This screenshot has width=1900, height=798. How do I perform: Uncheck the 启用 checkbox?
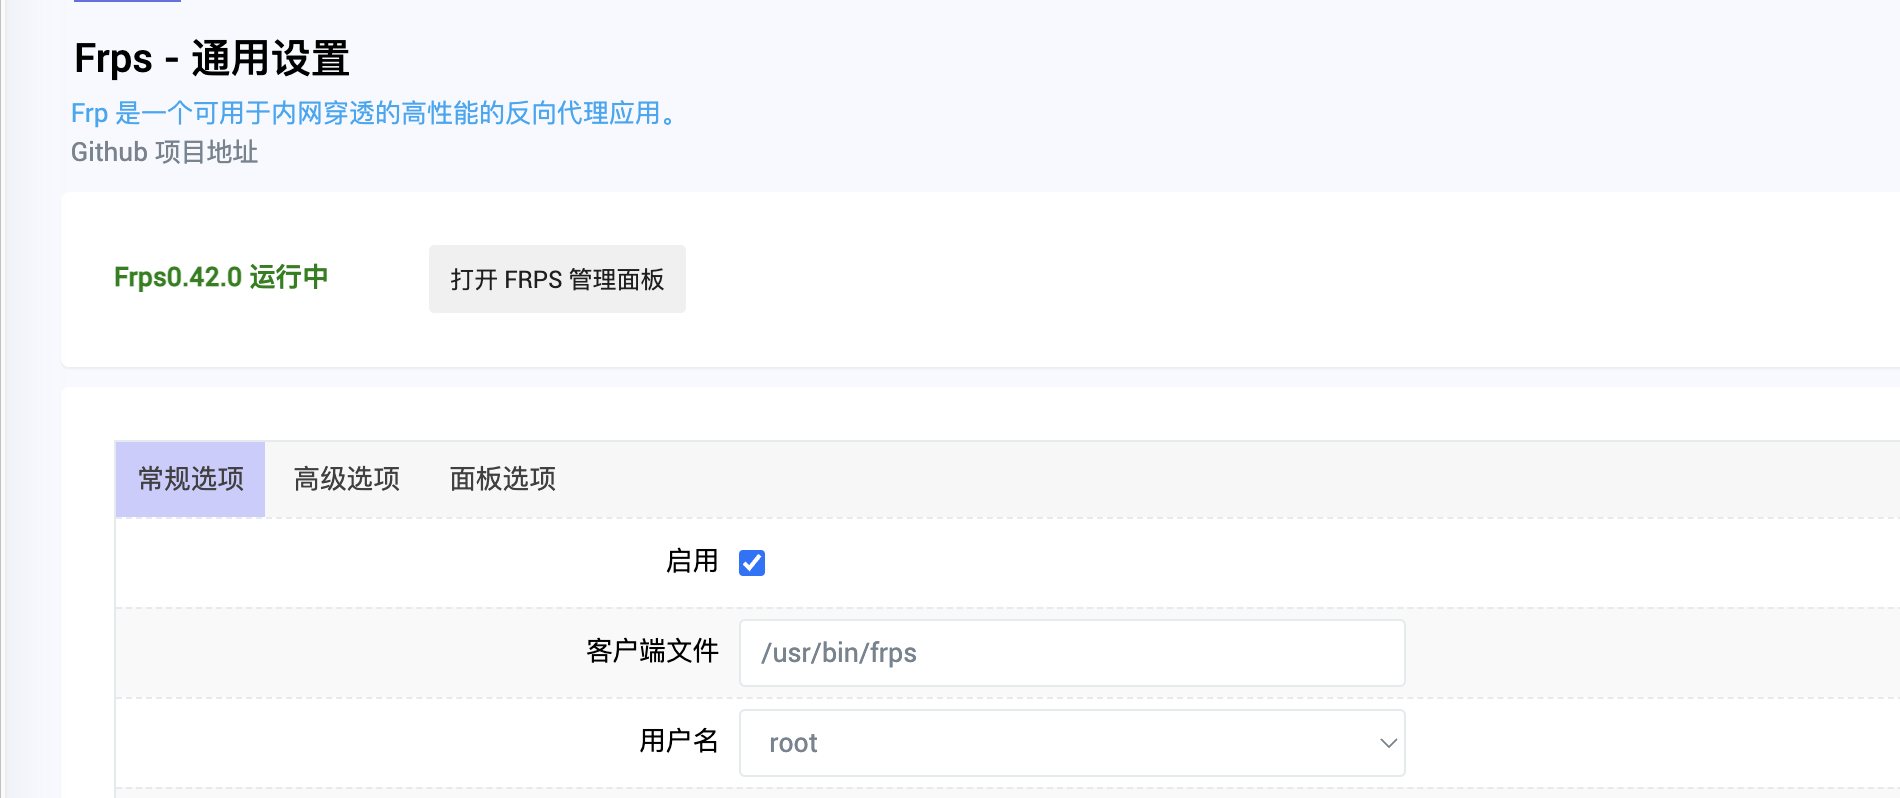752,563
